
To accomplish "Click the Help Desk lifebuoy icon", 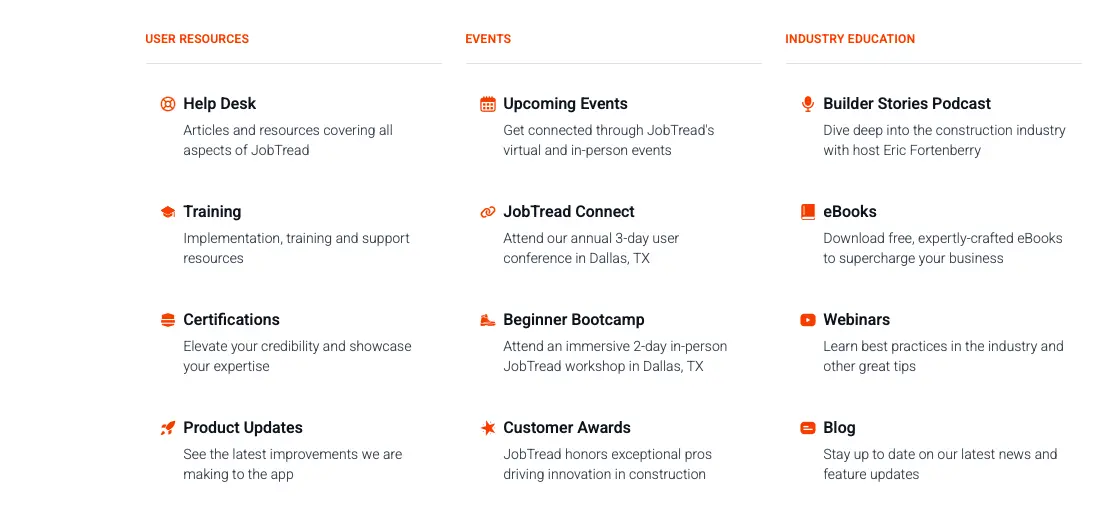I will (x=168, y=104).
